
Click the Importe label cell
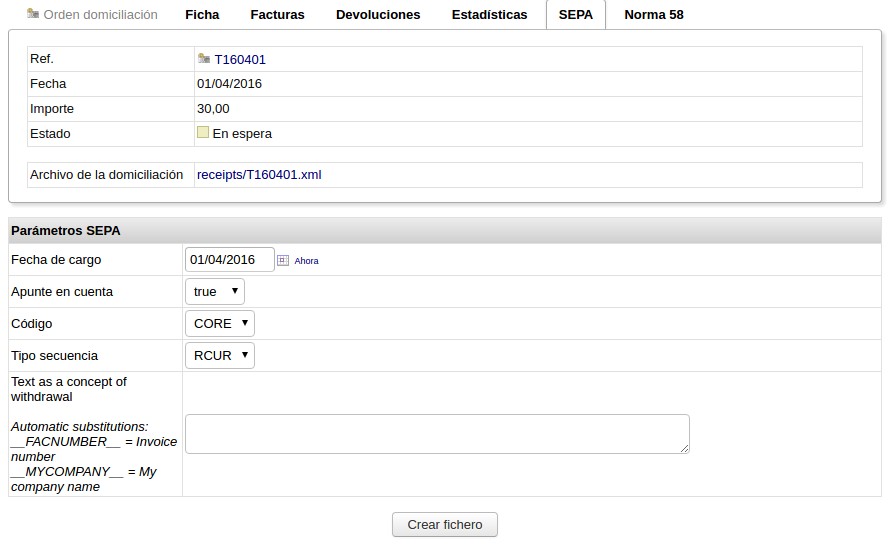point(111,109)
